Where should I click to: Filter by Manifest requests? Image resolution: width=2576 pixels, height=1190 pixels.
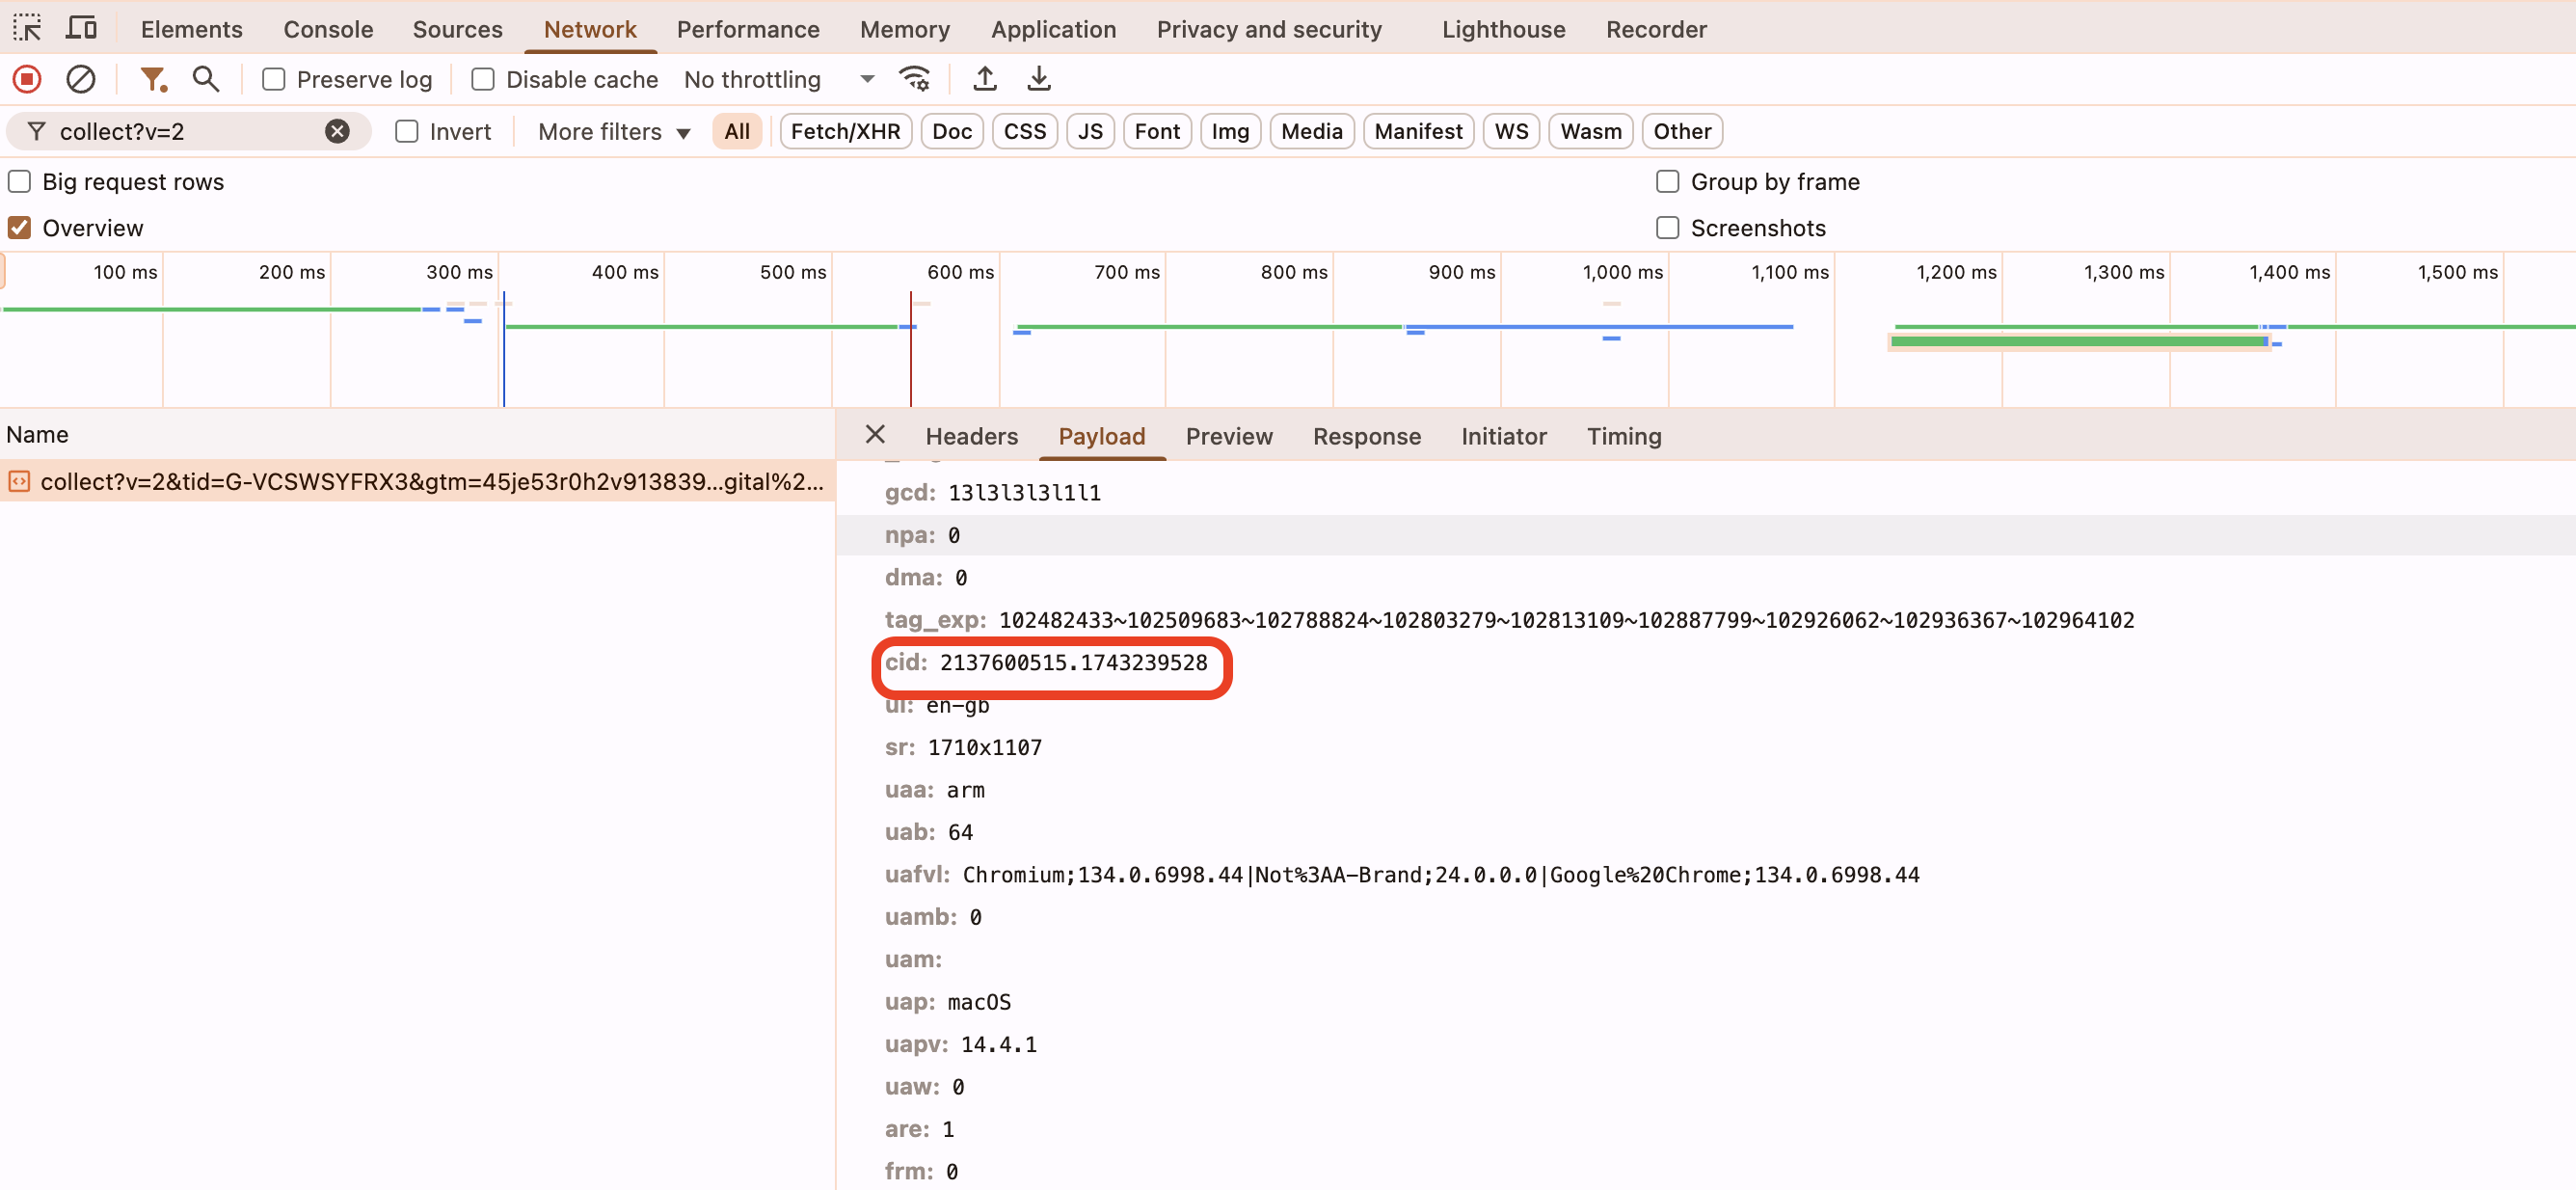[x=1418, y=132]
